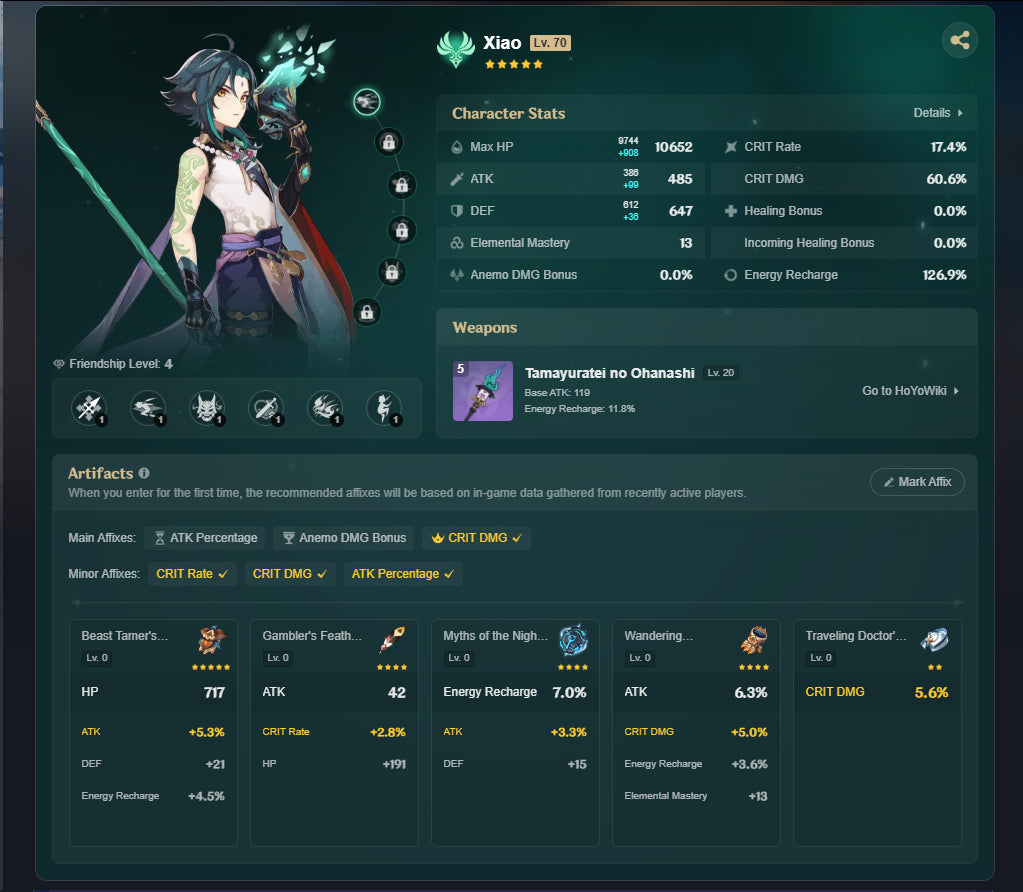Click the Weapons section header
Image resolution: width=1023 pixels, height=892 pixels.
pyautogui.click(x=485, y=328)
